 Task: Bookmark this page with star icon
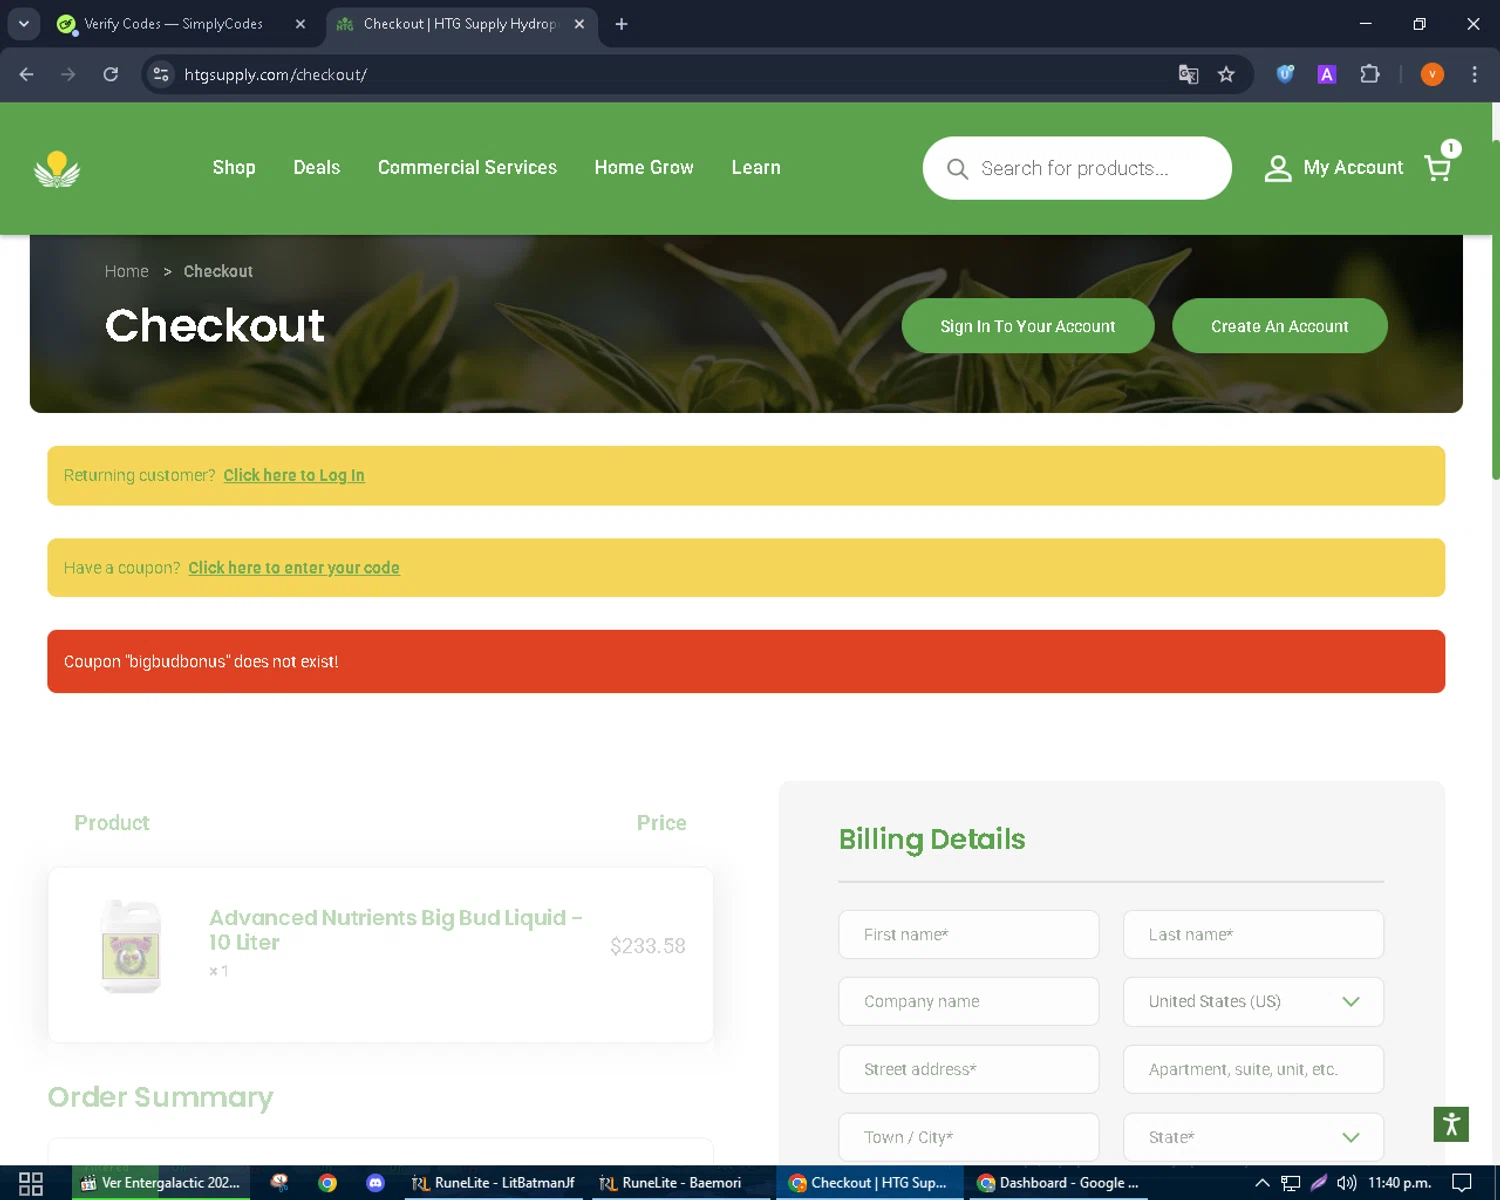click(x=1226, y=75)
